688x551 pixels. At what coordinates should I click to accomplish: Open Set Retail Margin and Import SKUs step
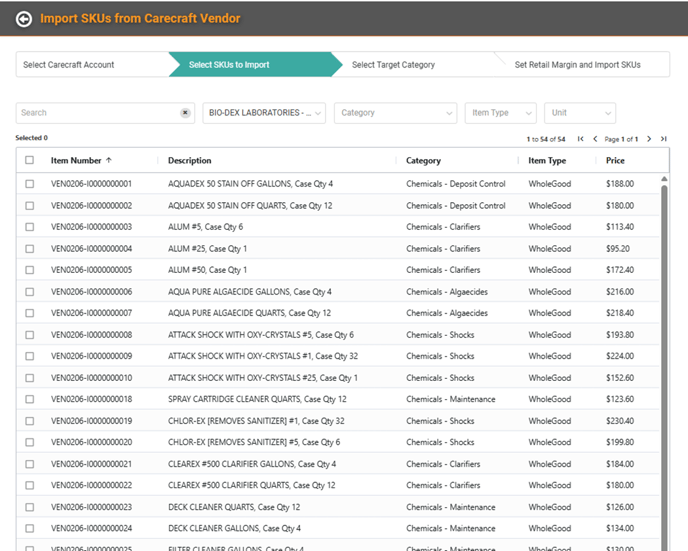coord(577,65)
